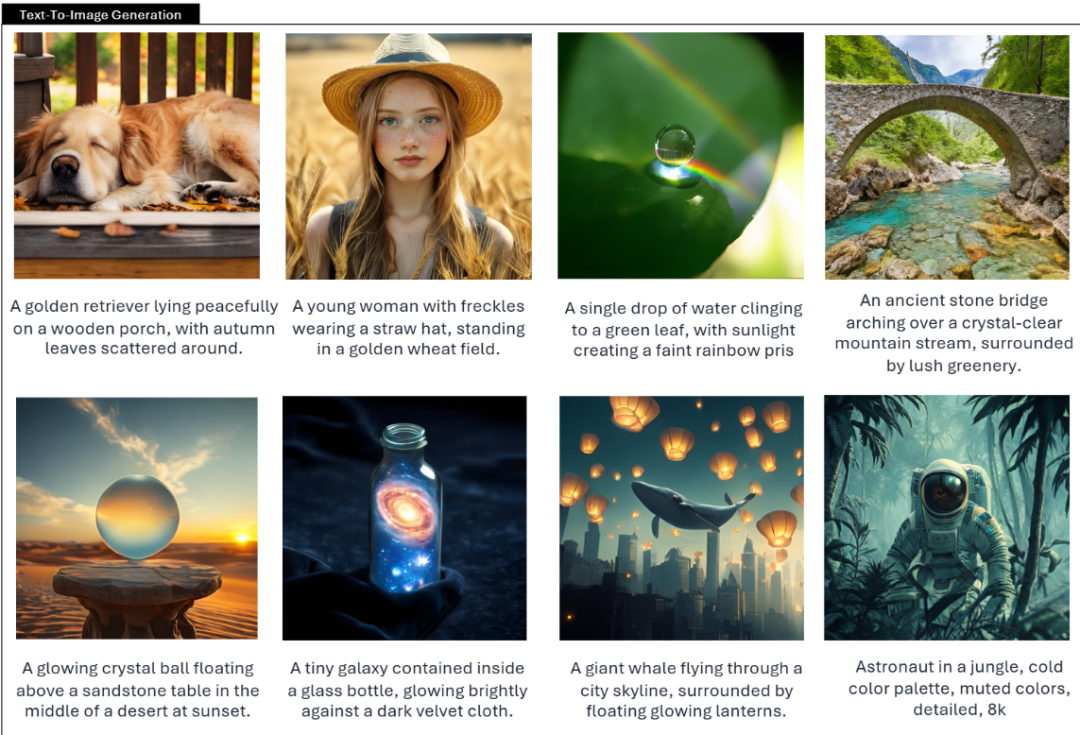Open the ancient stone bridge image
This screenshot has width=1080, height=735.
pos(947,157)
